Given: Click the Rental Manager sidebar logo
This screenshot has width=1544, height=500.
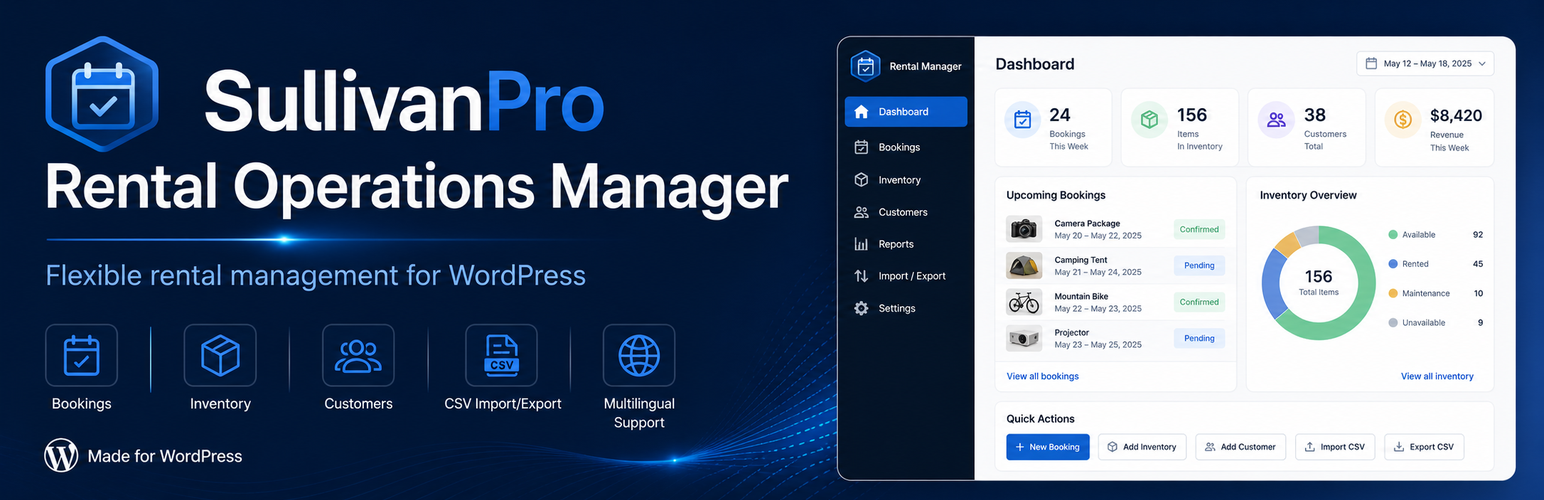Looking at the screenshot, I should point(864,67).
